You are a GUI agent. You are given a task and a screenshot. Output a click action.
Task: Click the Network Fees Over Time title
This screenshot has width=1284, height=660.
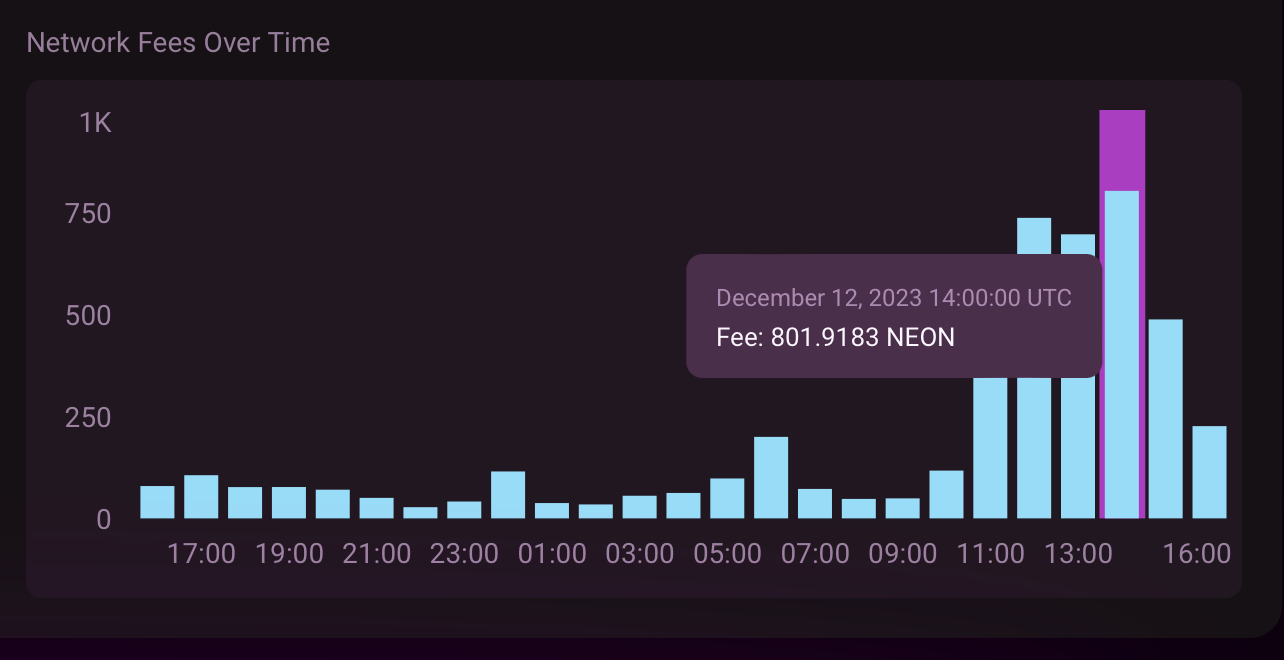point(178,42)
